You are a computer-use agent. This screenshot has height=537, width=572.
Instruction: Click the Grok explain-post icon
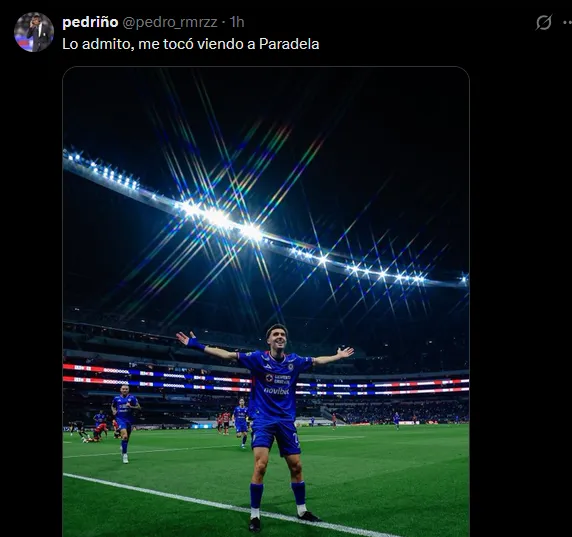click(544, 22)
